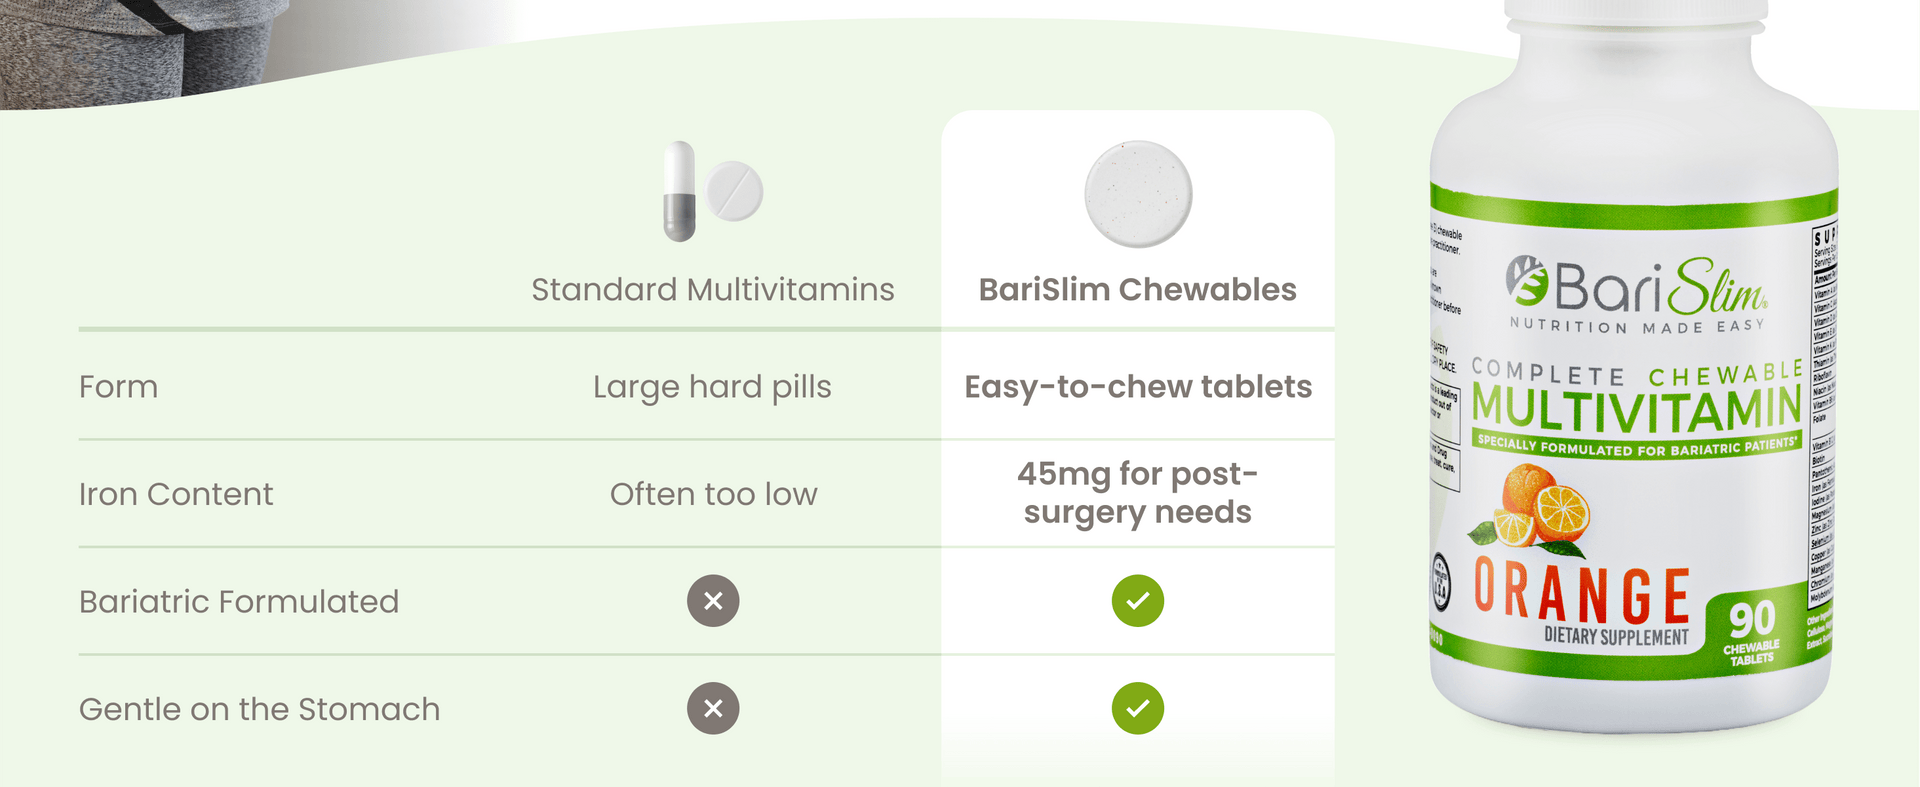Click the green checkmark in Gentle on the Stomach row
1920x787 pixels.
pyautogui.click(x=1138, y=708)
